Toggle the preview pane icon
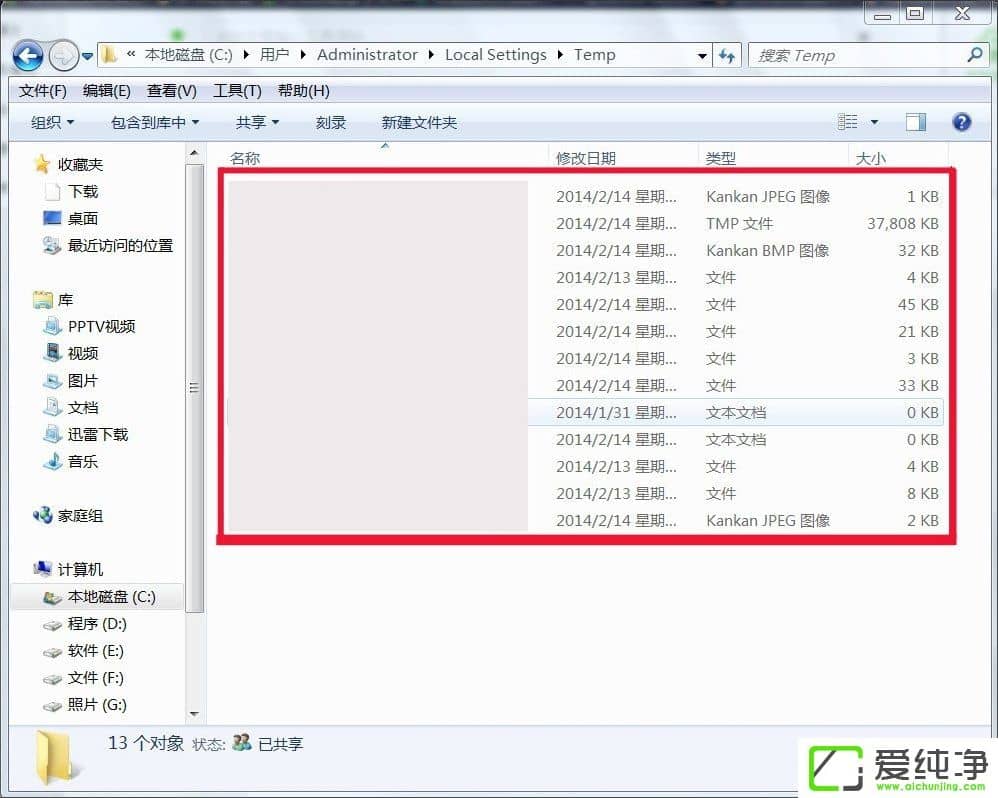 (915, 122)
